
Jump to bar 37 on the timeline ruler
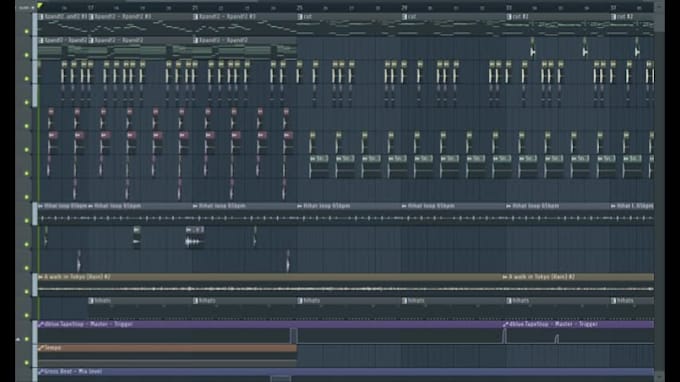coord(613,8)
